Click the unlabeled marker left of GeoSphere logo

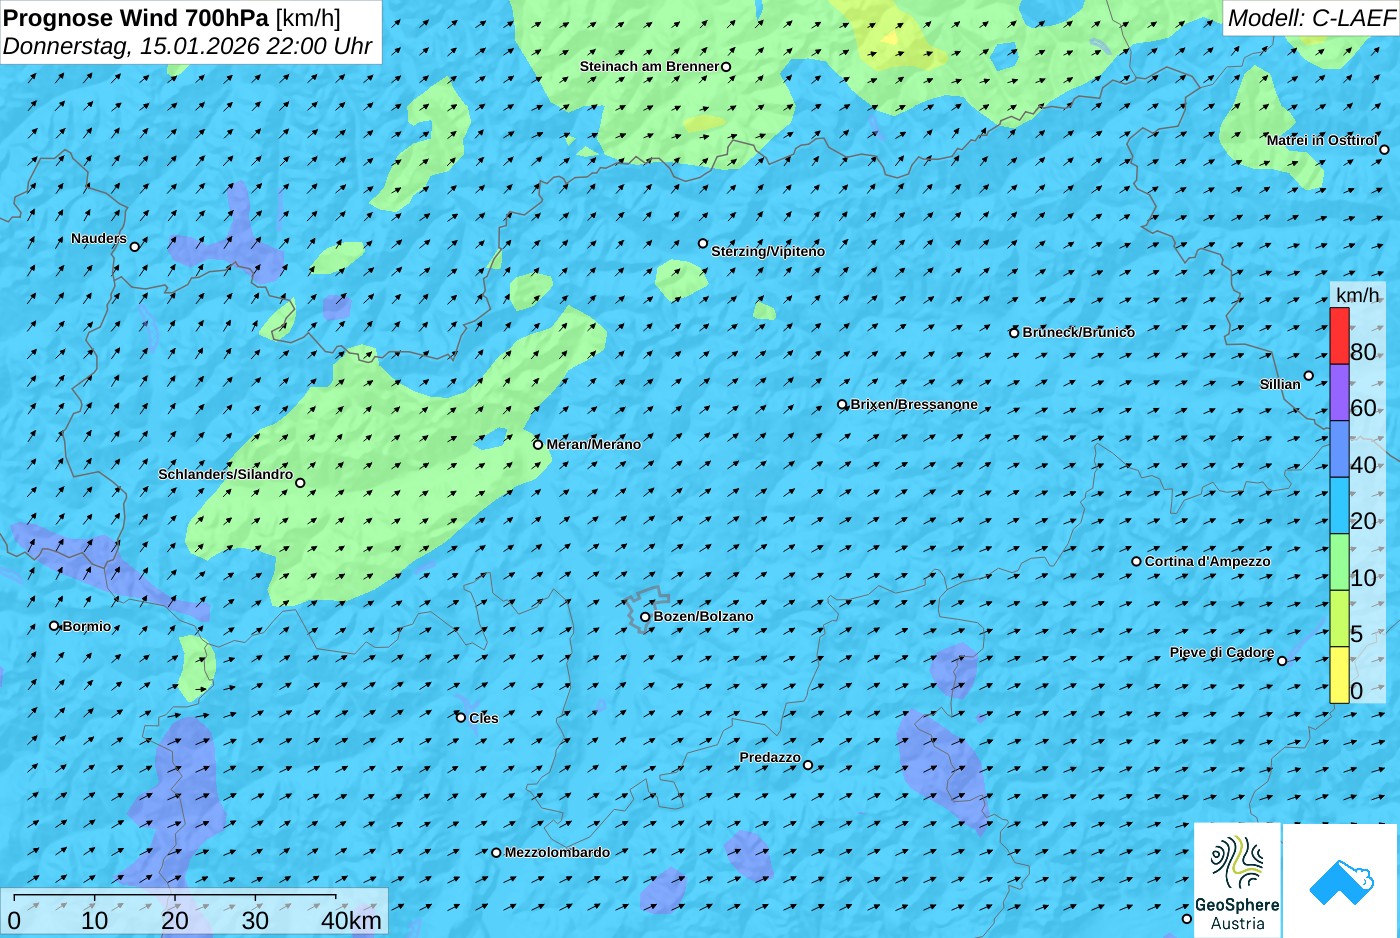coord(1187,918)
